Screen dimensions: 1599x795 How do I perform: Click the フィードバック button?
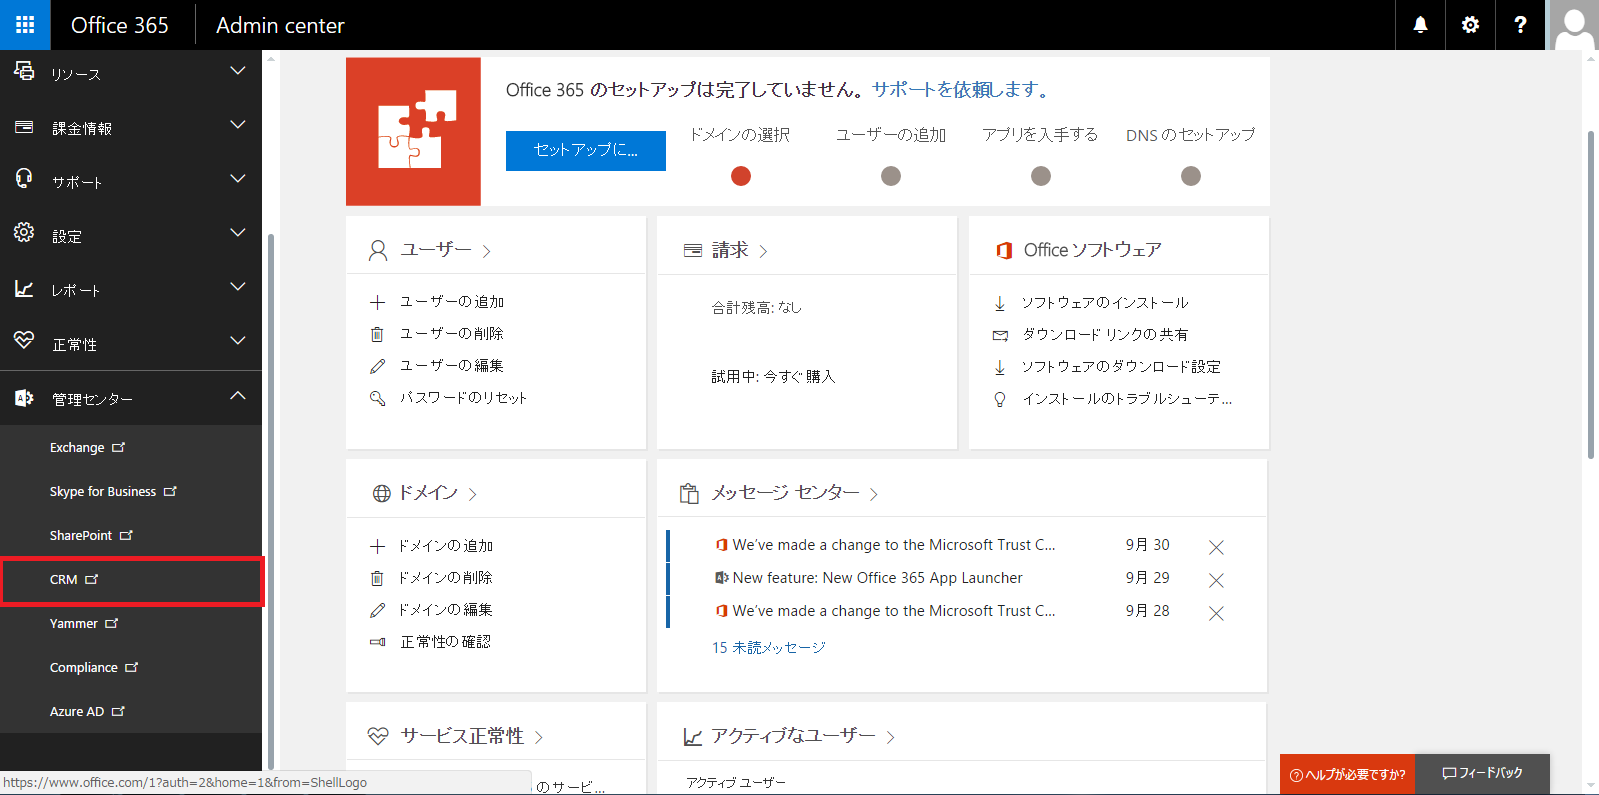coord(1482,774)
